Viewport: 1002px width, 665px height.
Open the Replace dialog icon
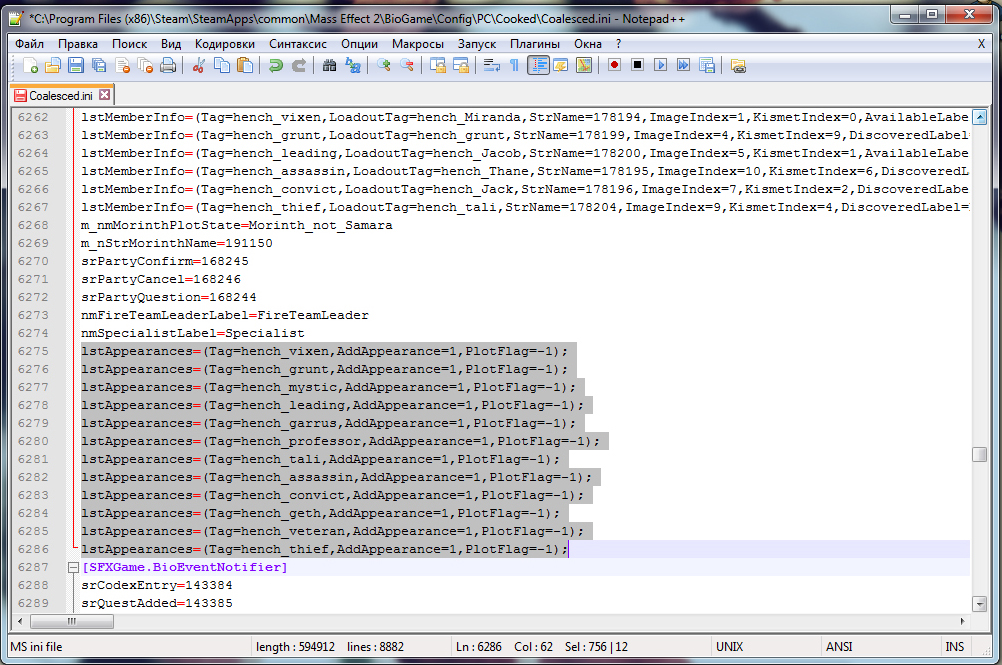(352, 65)
